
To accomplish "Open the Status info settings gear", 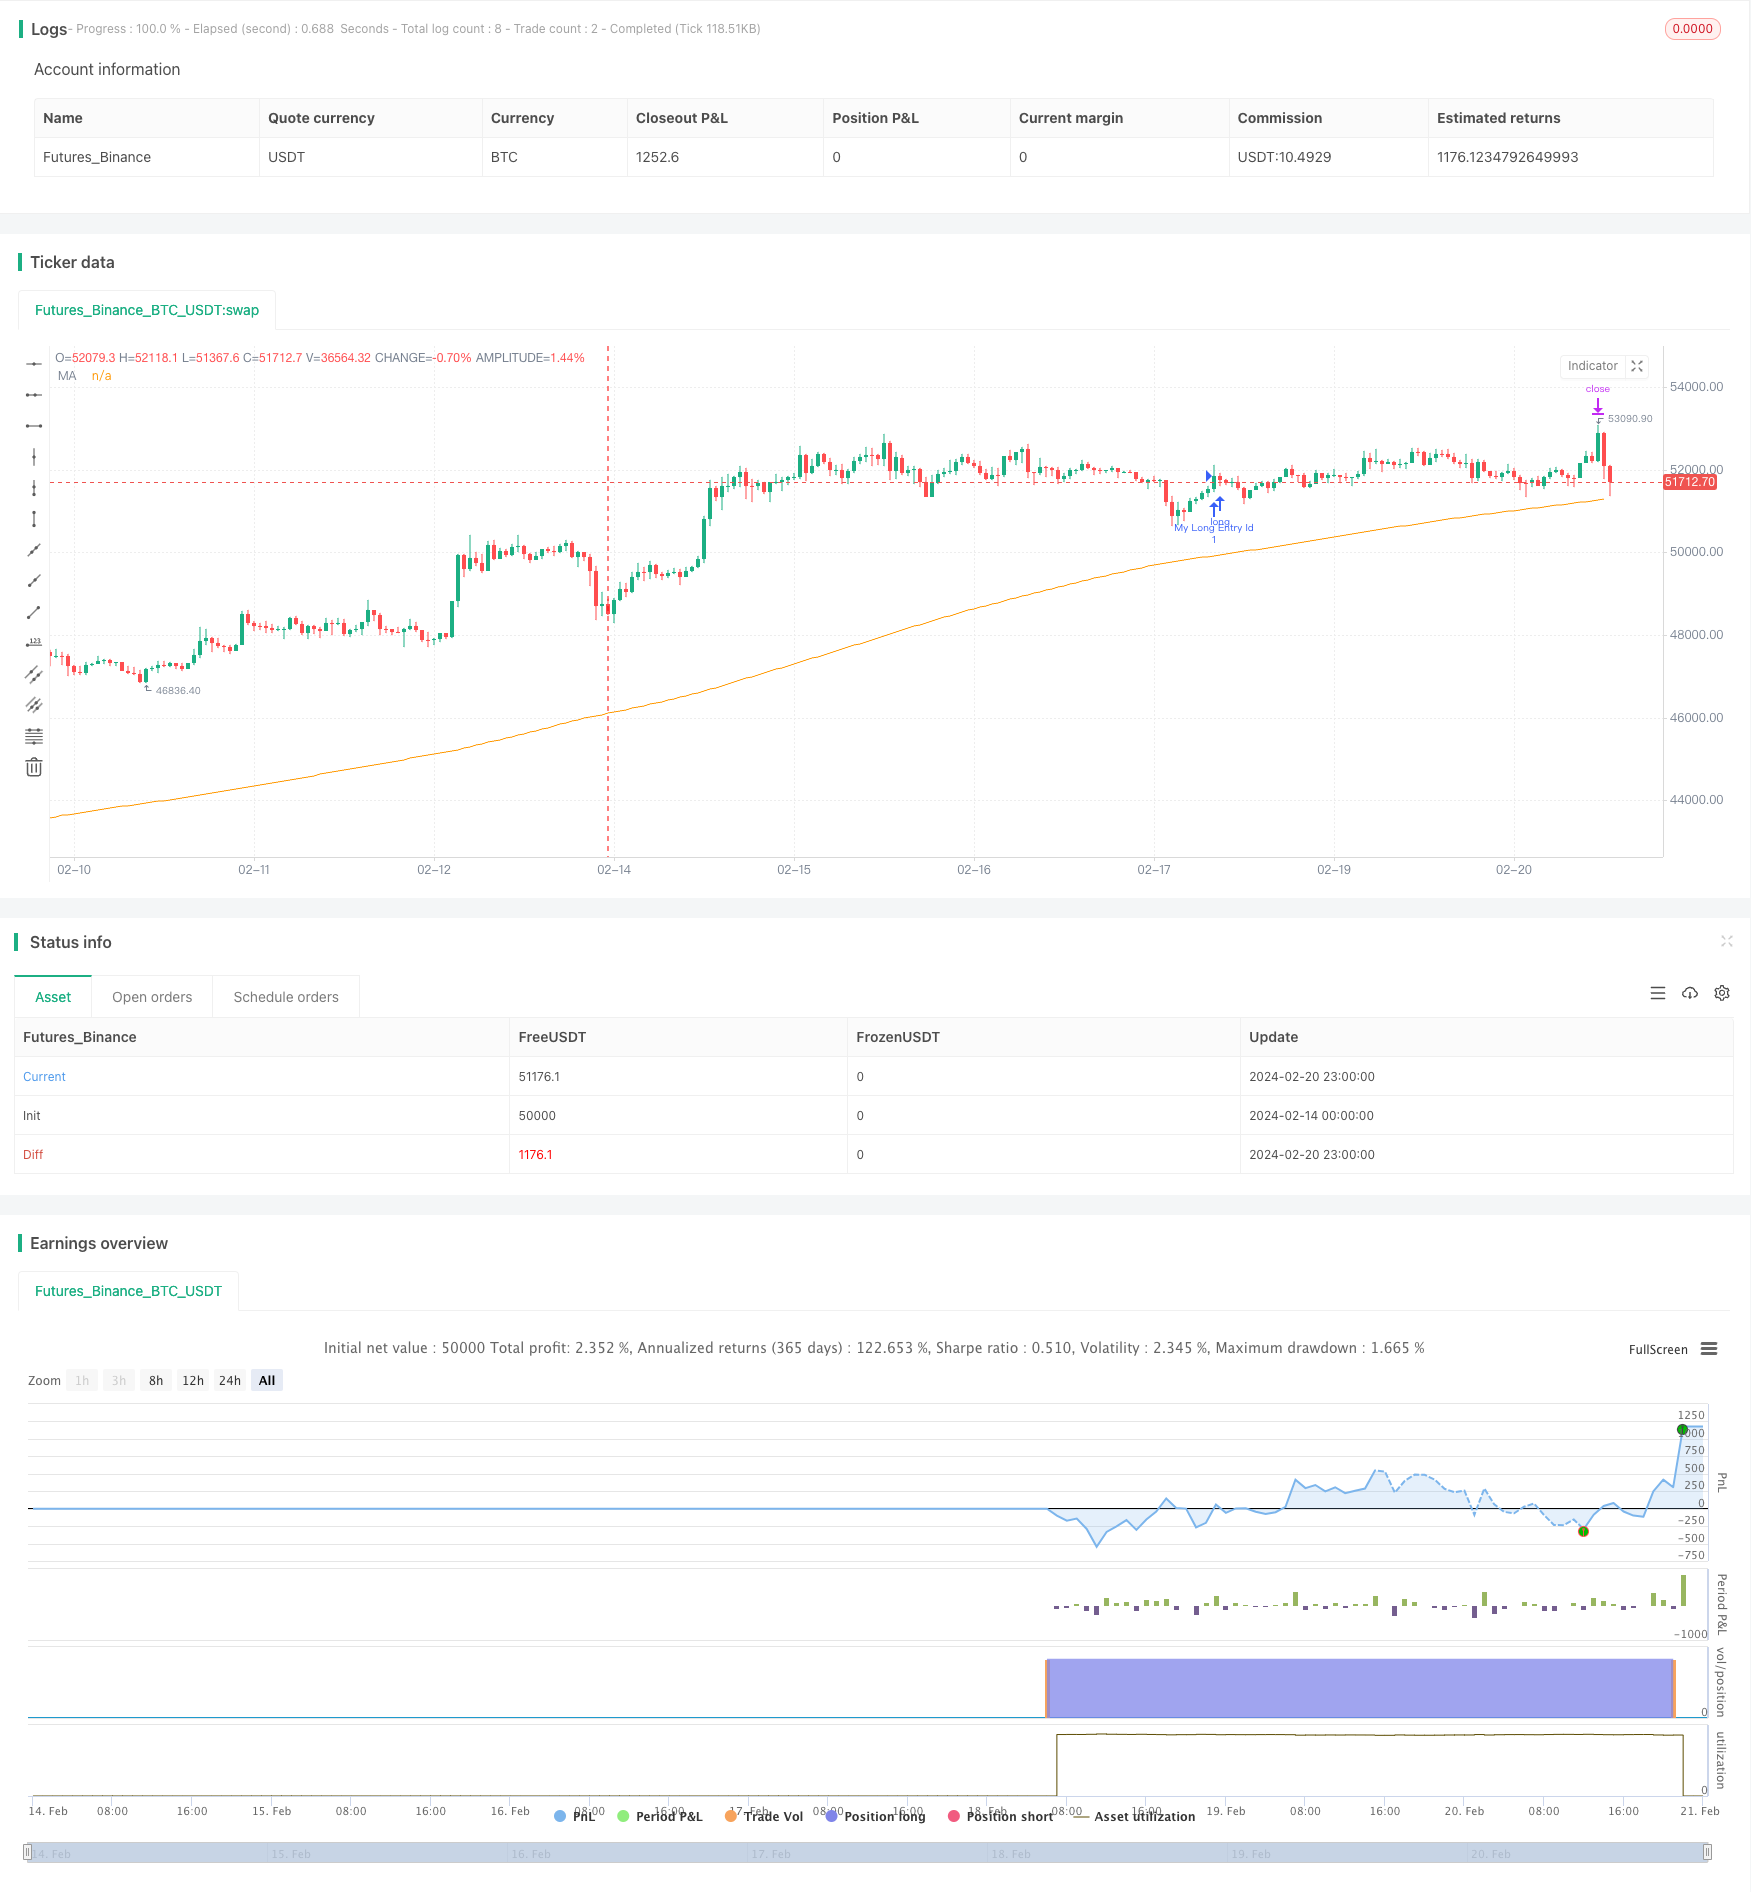I will coord(1722,993).
